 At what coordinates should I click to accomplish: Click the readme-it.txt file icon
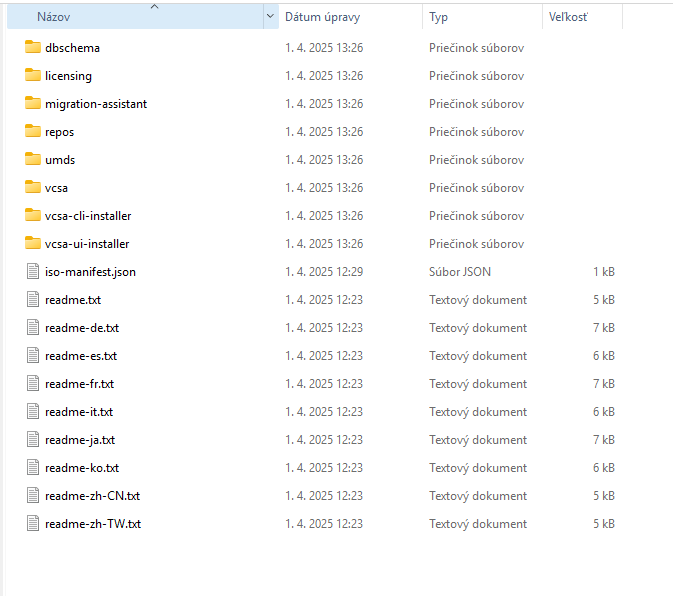33,411
